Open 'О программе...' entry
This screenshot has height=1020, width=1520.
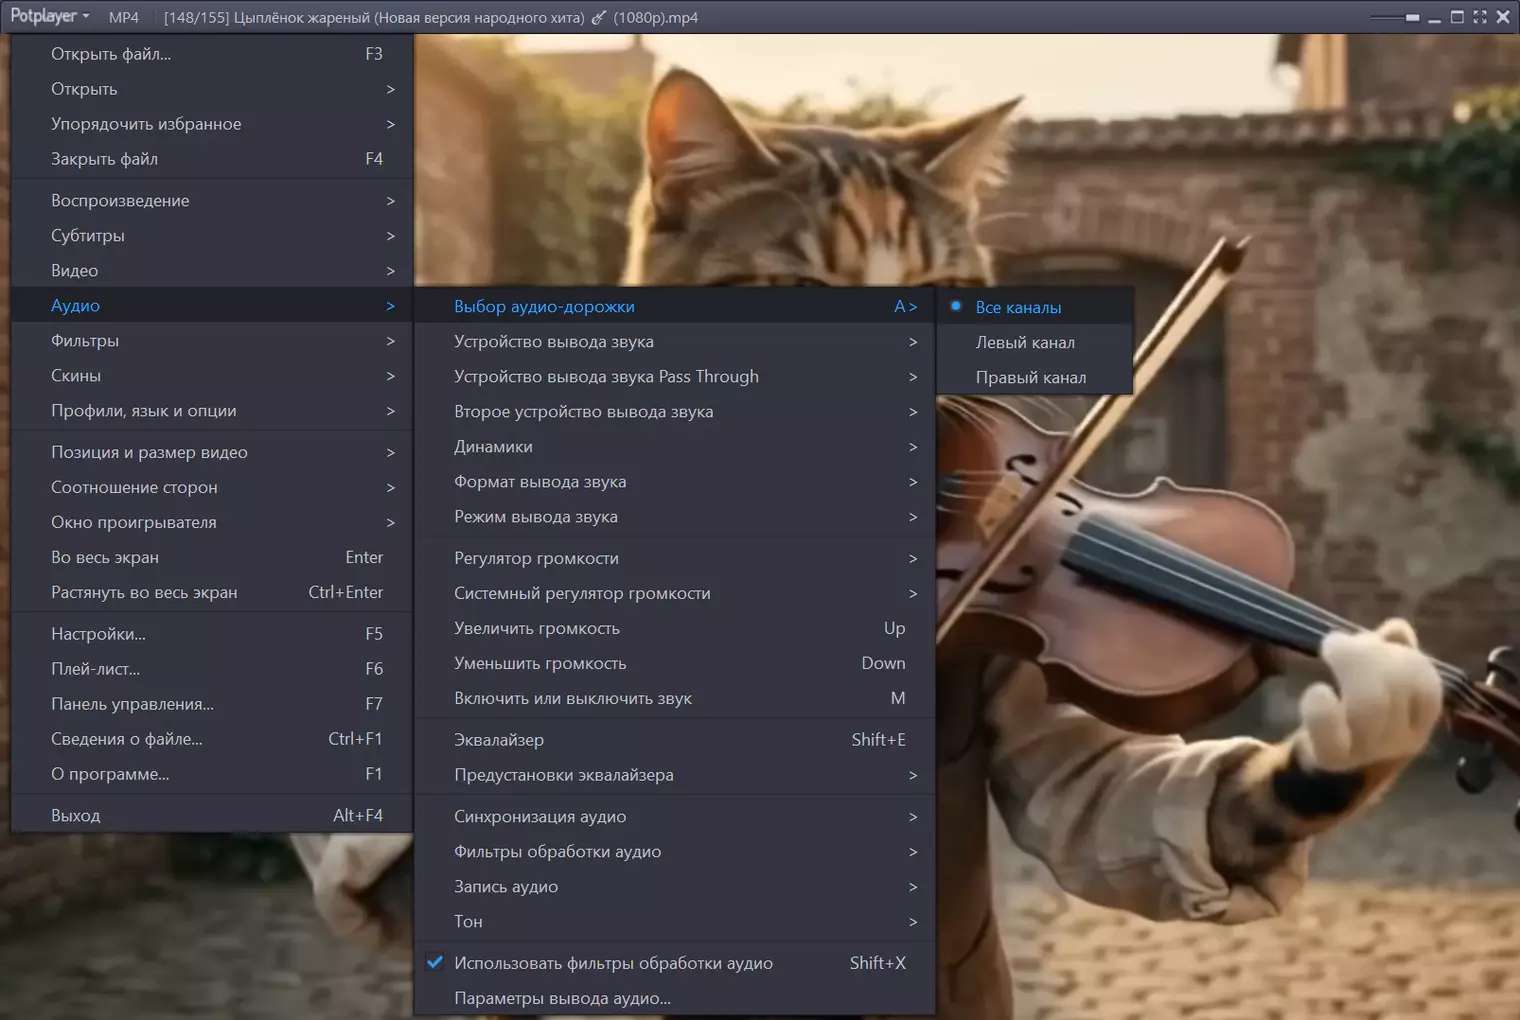tap(212, 774)
